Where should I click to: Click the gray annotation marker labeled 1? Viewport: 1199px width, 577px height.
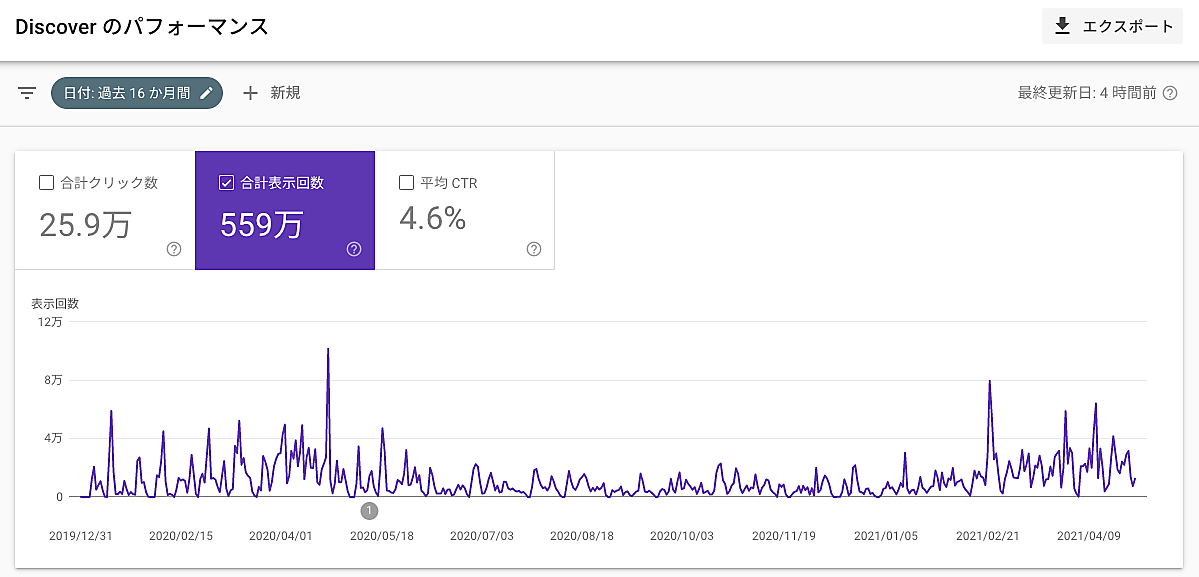click(369, 510)
